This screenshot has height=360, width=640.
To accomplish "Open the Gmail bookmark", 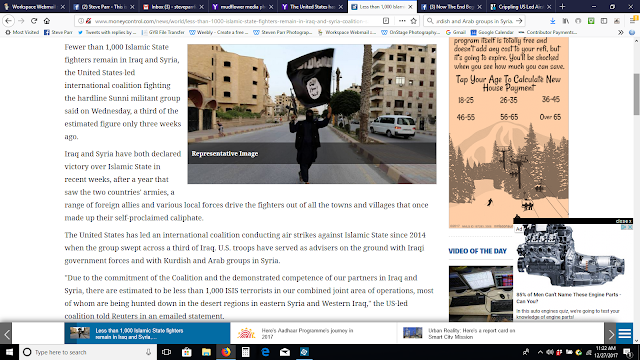I will pos(456,32).
